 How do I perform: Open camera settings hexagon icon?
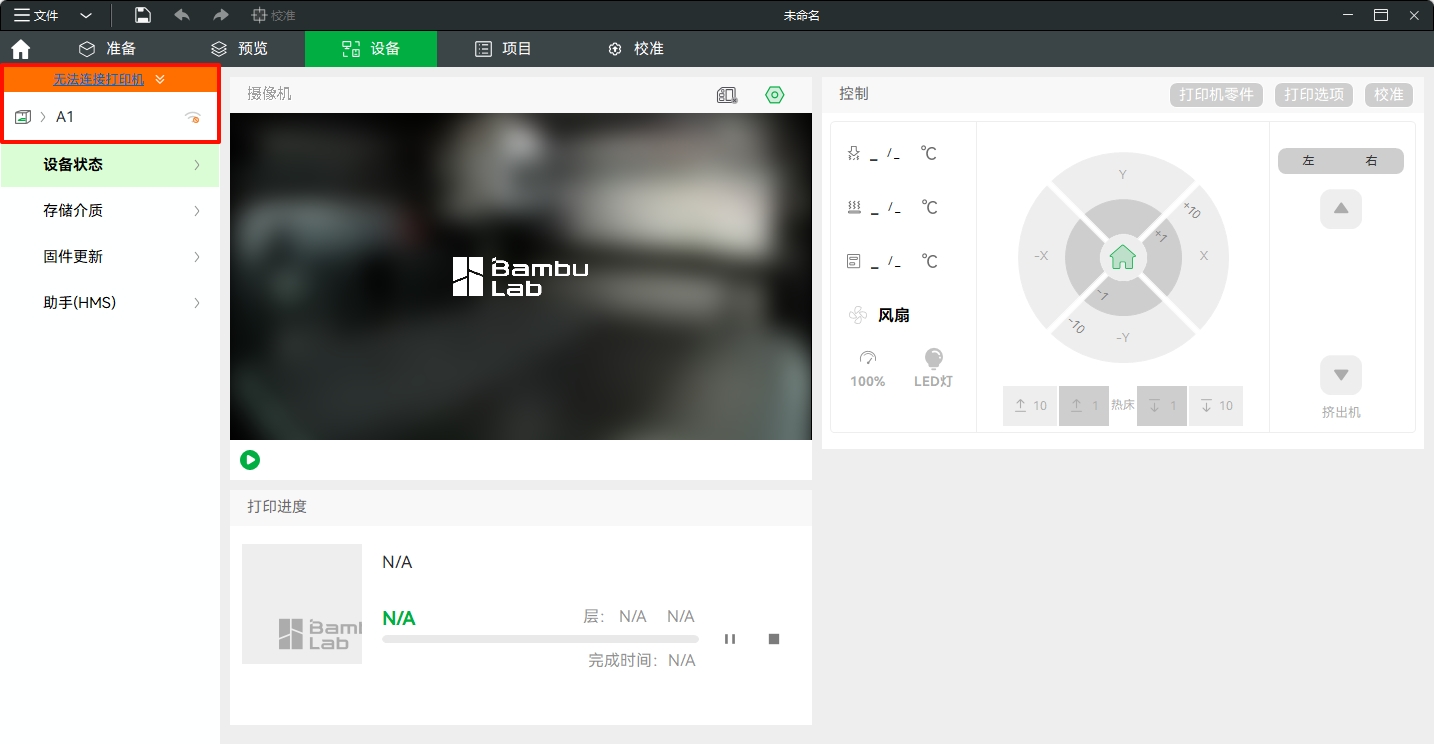click(775, 95)
